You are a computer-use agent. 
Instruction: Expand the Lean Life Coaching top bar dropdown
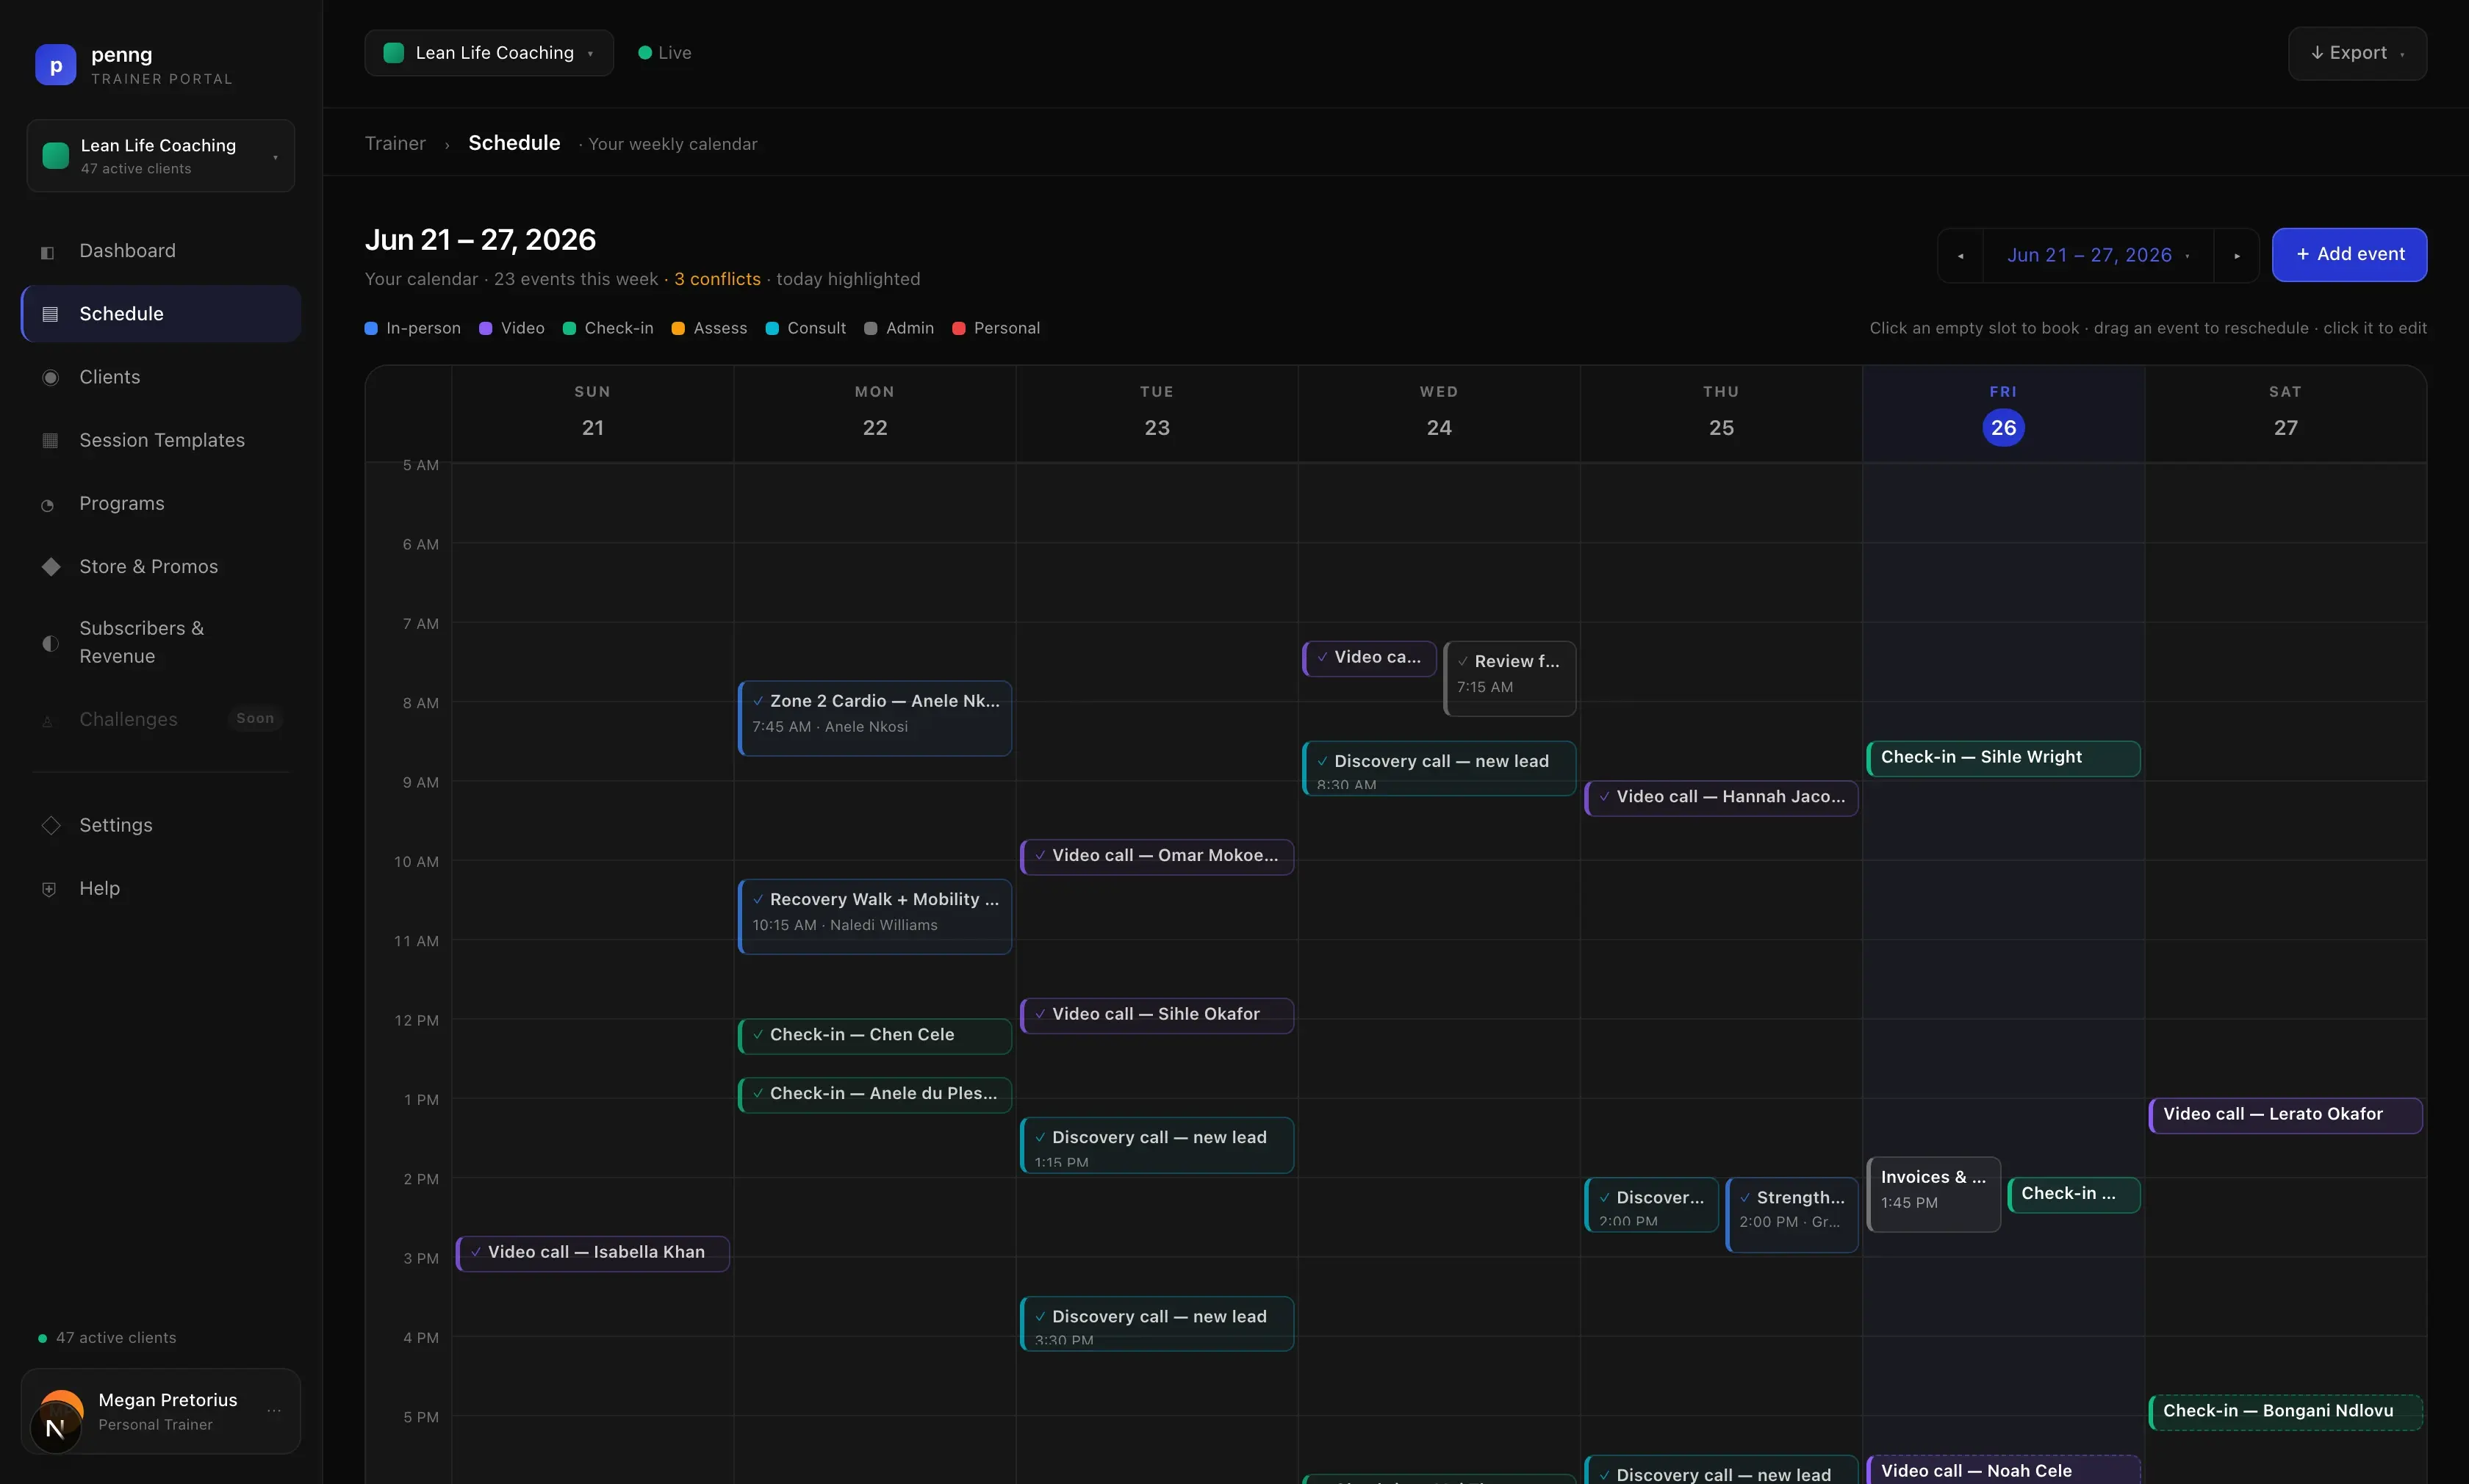pyautogui.click(x=489, y=53)
